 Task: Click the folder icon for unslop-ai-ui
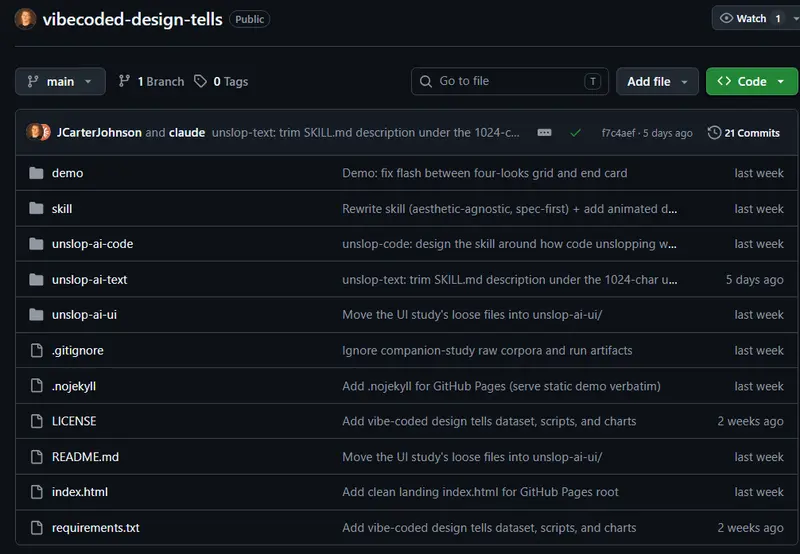pos(36,315)
